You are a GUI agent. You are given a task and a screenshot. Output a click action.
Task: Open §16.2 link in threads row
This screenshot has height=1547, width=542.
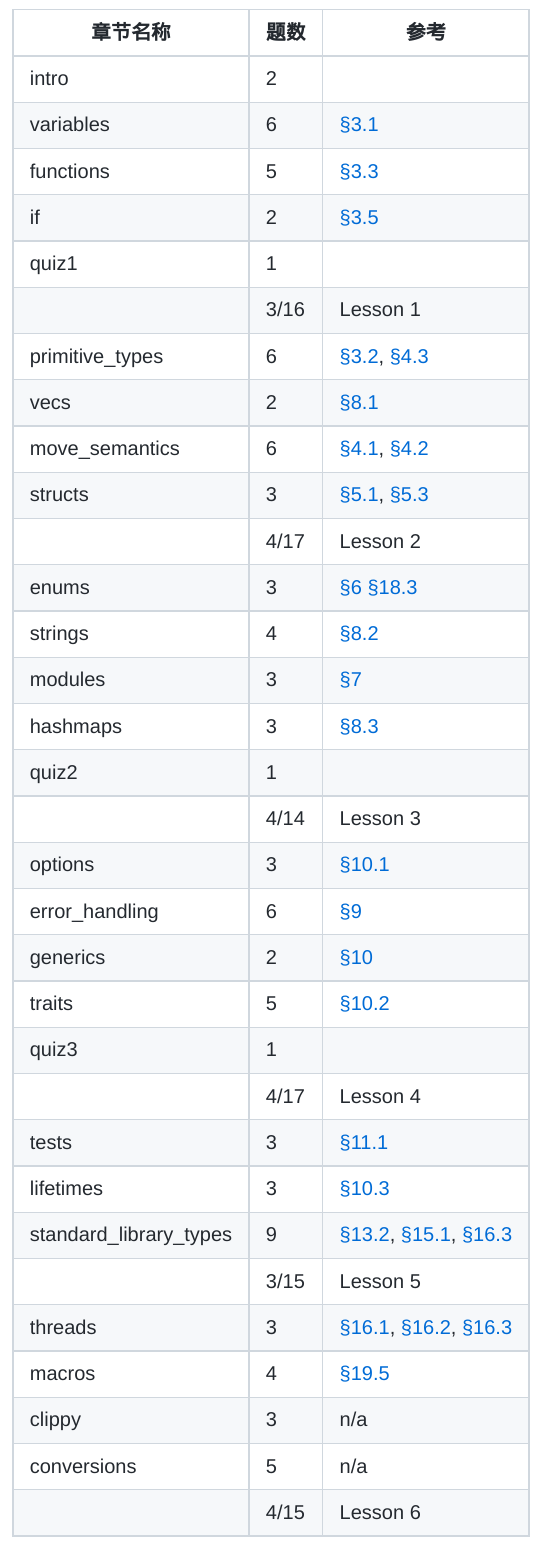click(426, 1327)
